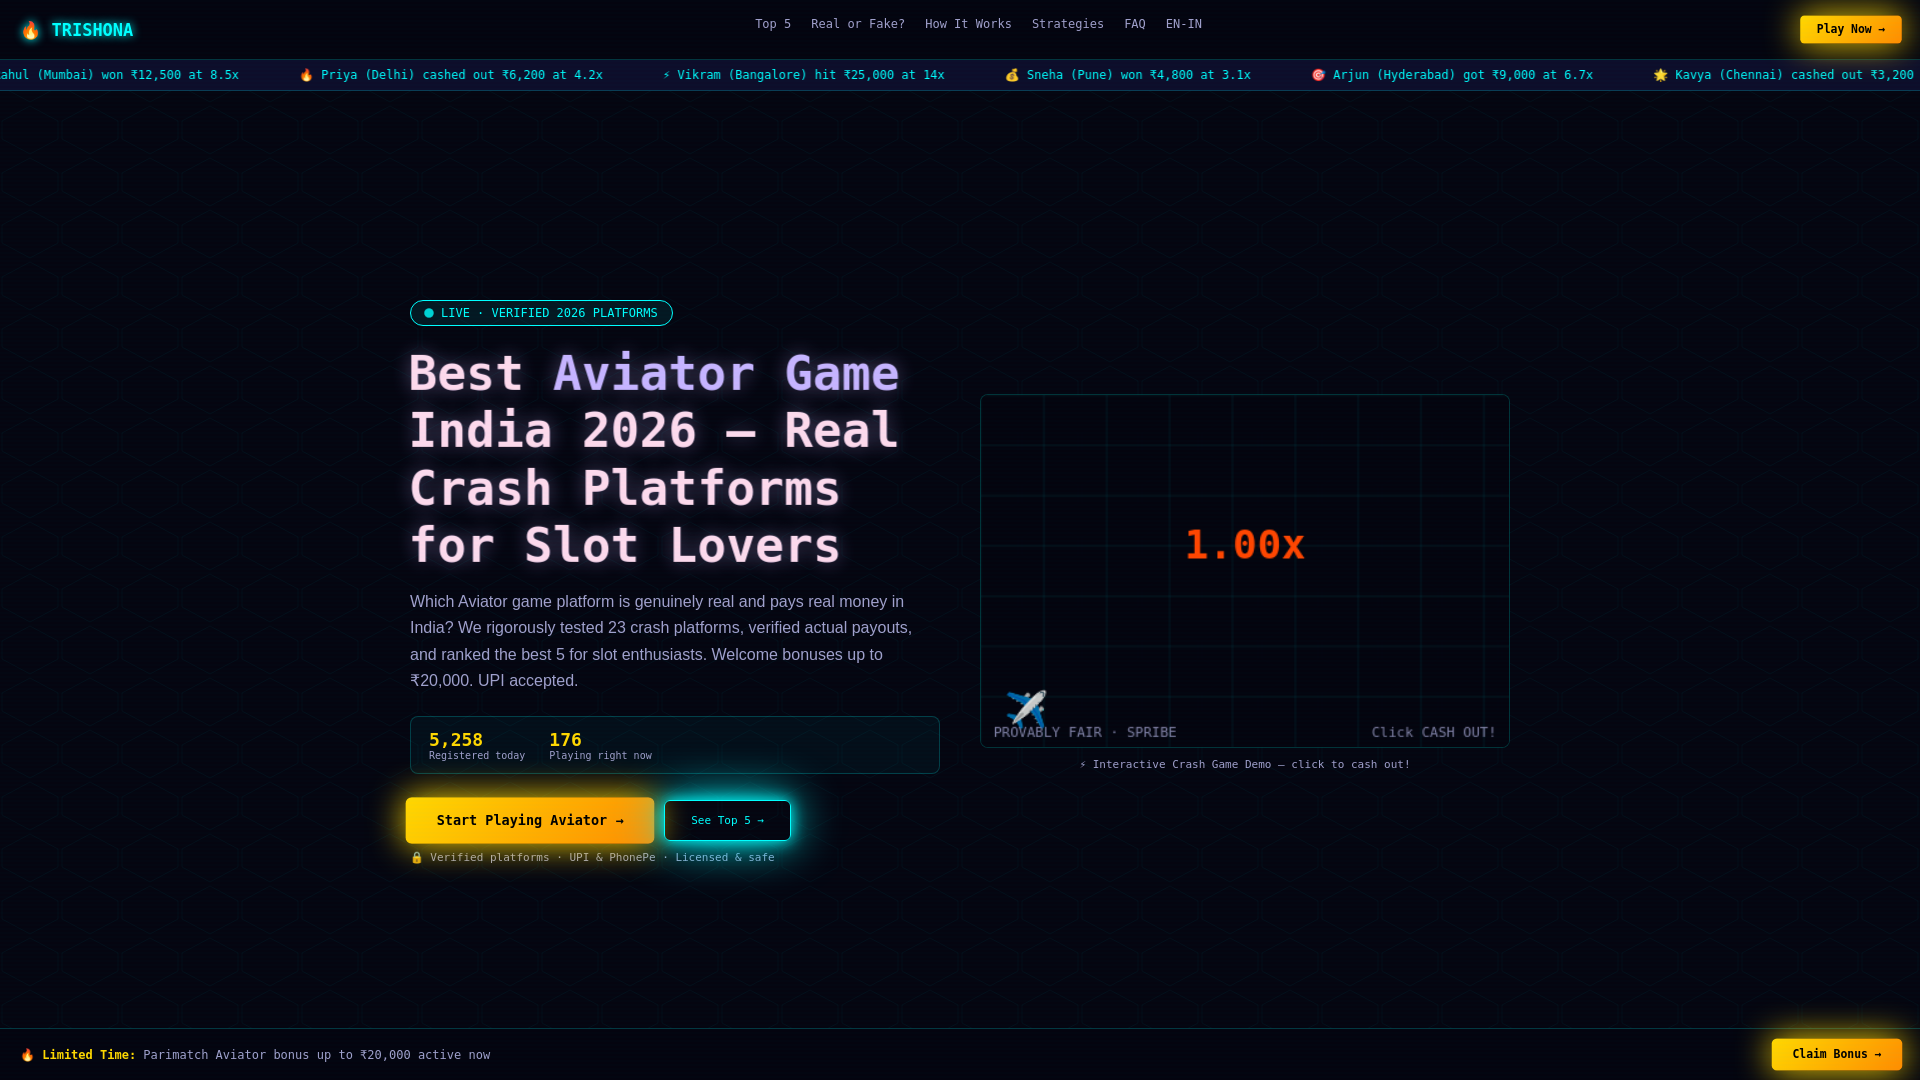The height and width of the screenshot is (1080, 1920).
Task: Click the 176 Playing right now stat
Action: [x=600, y=745]
